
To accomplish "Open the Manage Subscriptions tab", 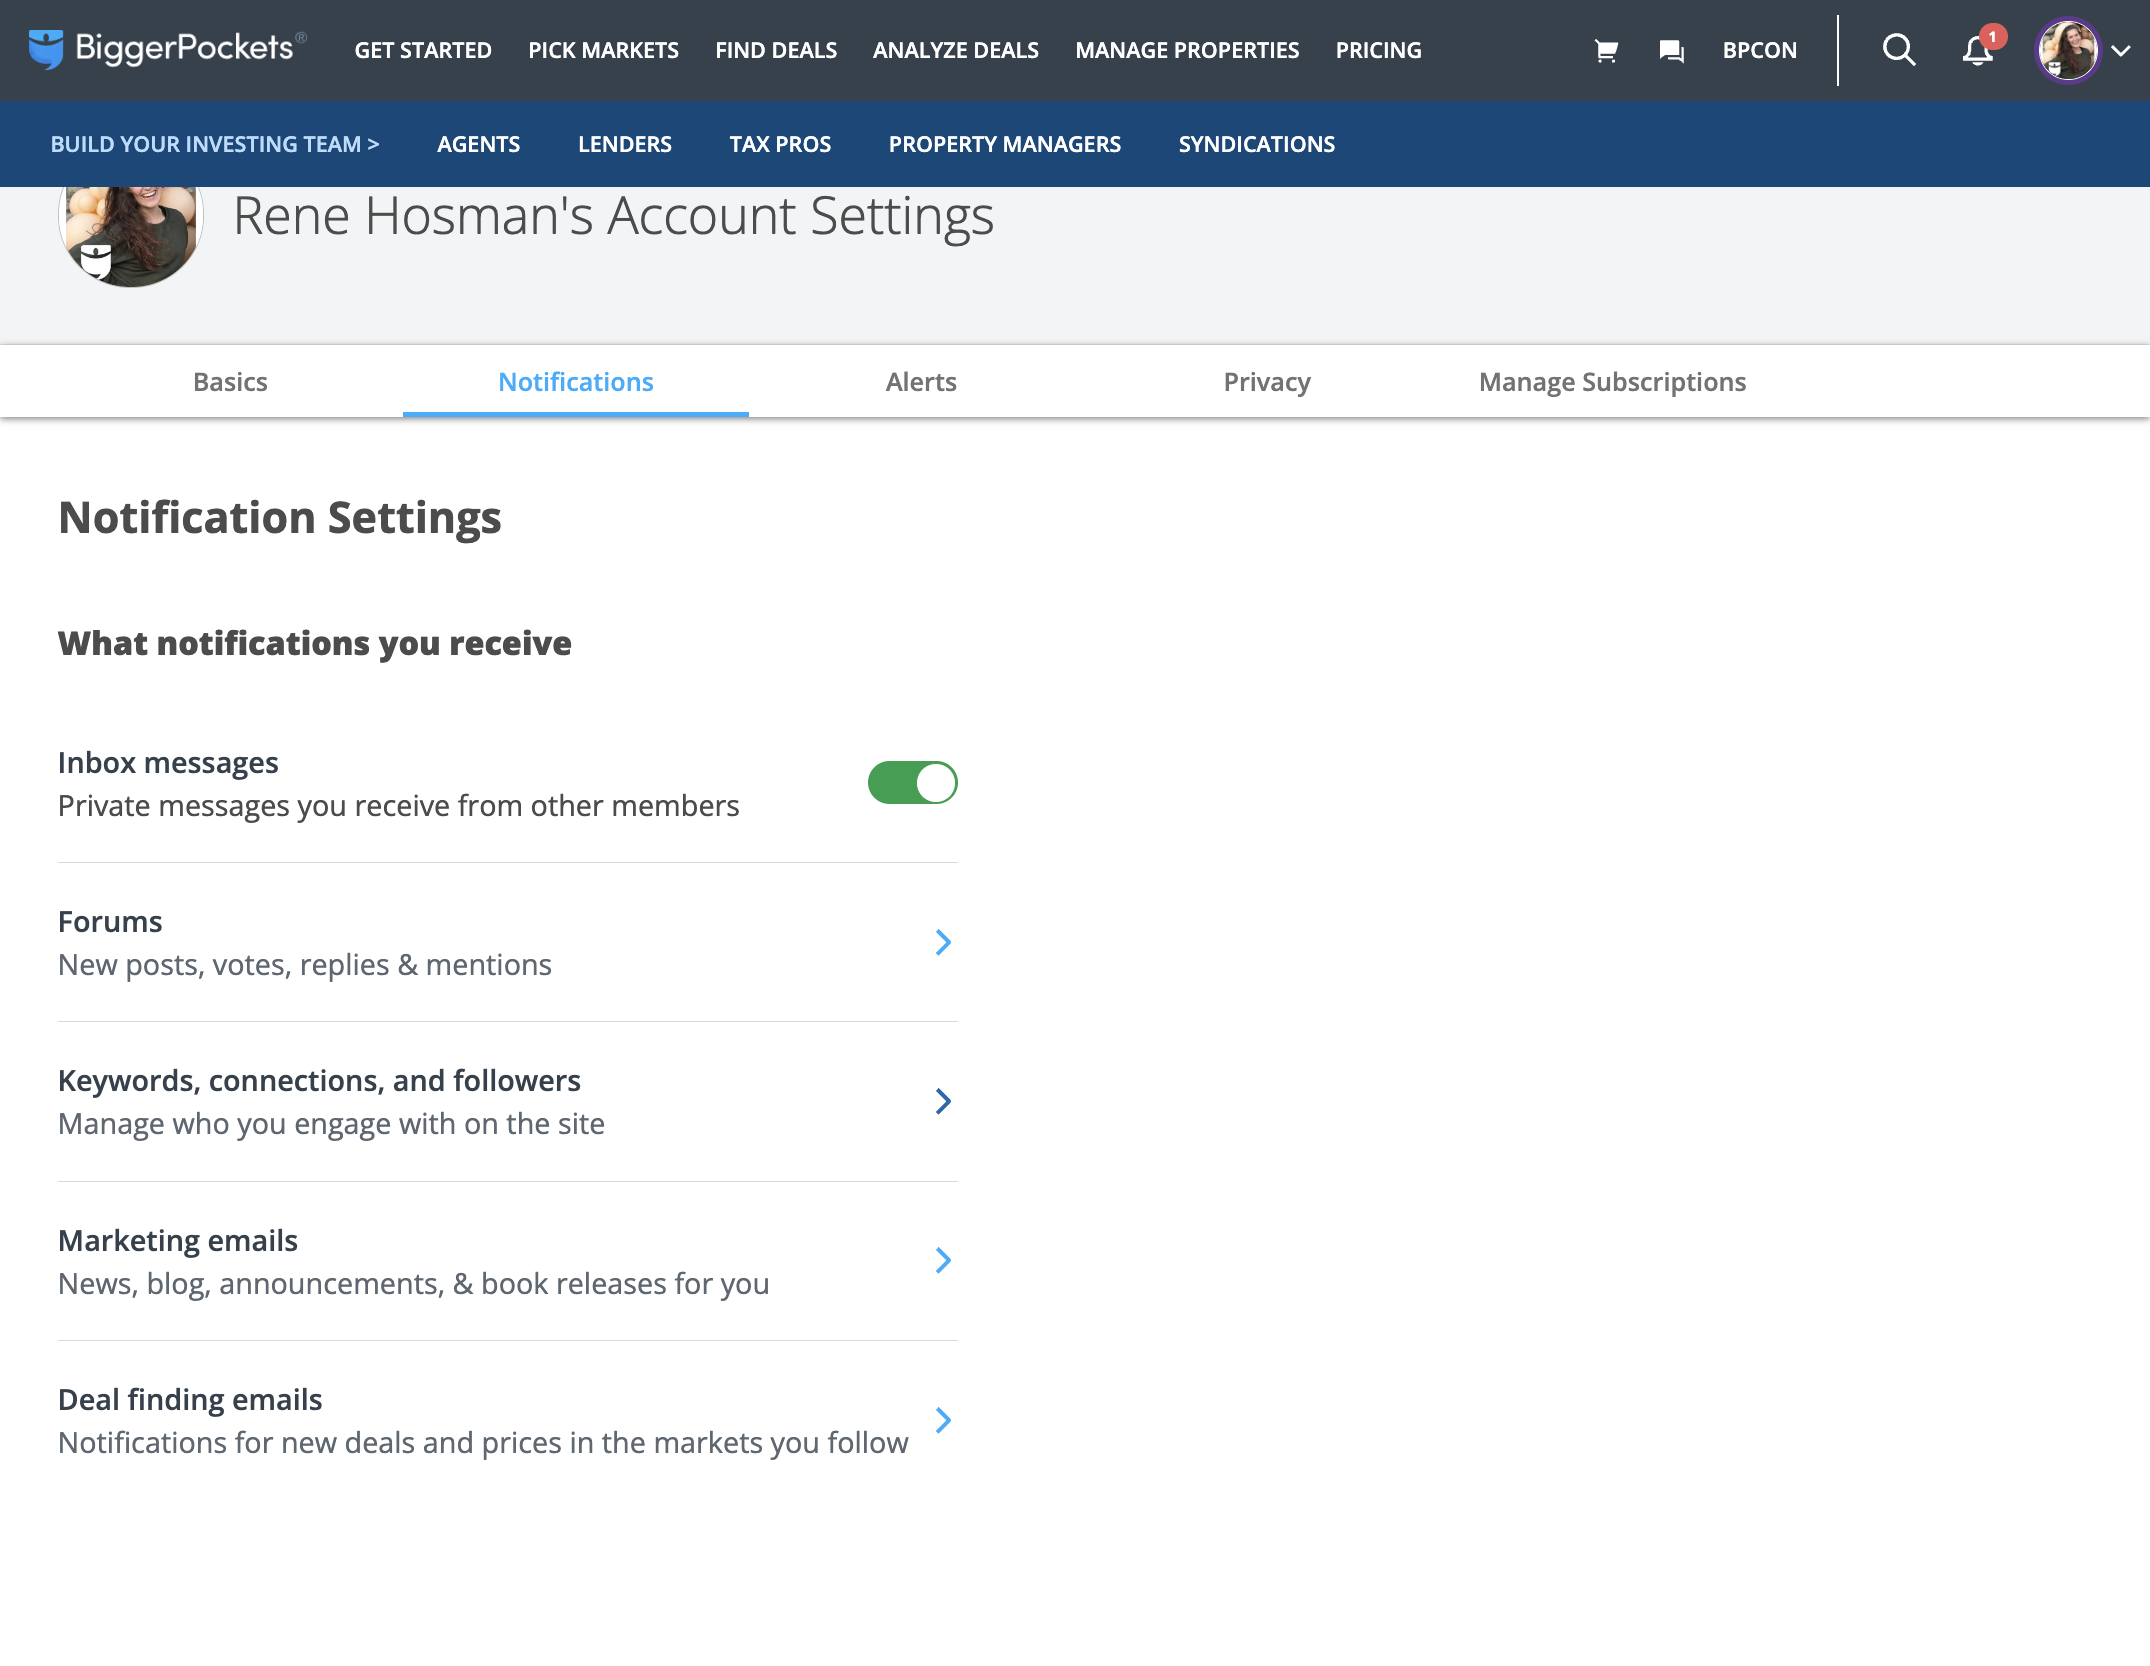I will click(x=1612, y=382).
